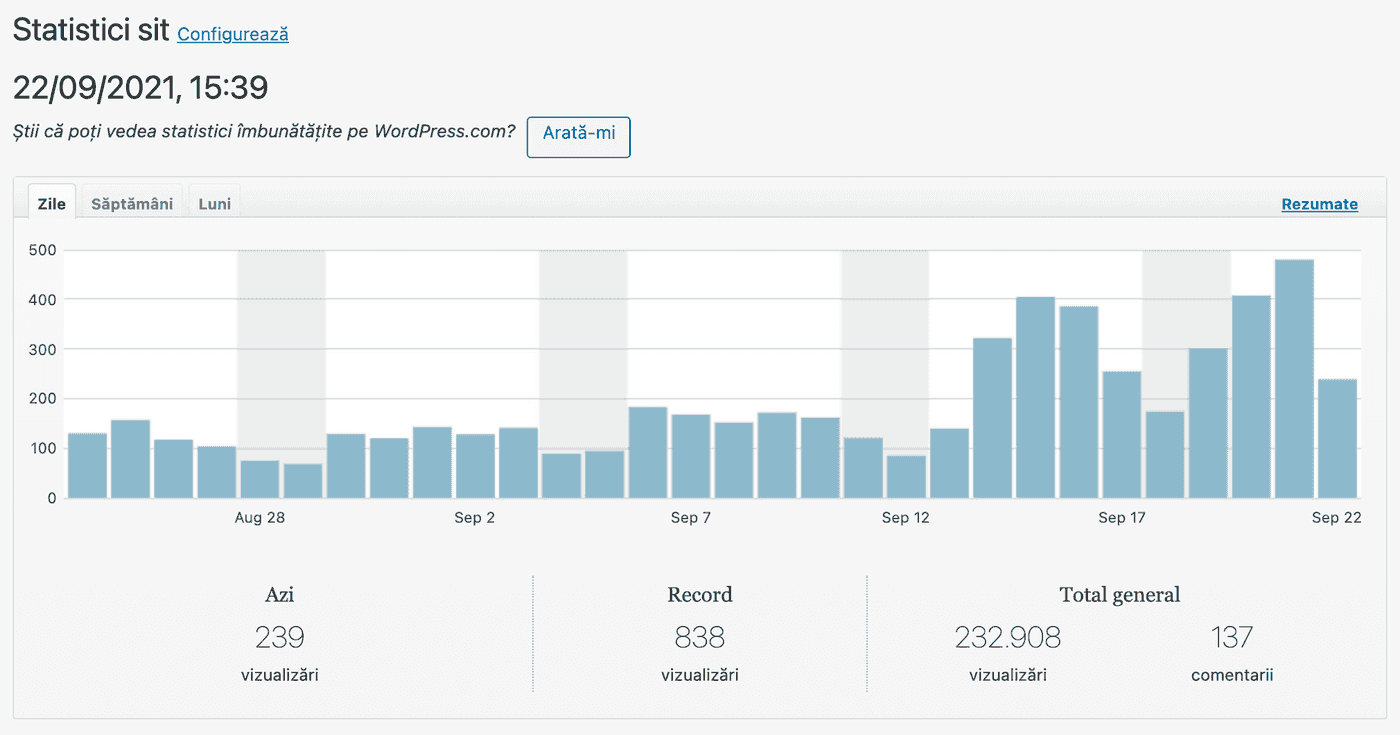
Task: Select the Sep 12 chart bar
Action: click(906, 476)
